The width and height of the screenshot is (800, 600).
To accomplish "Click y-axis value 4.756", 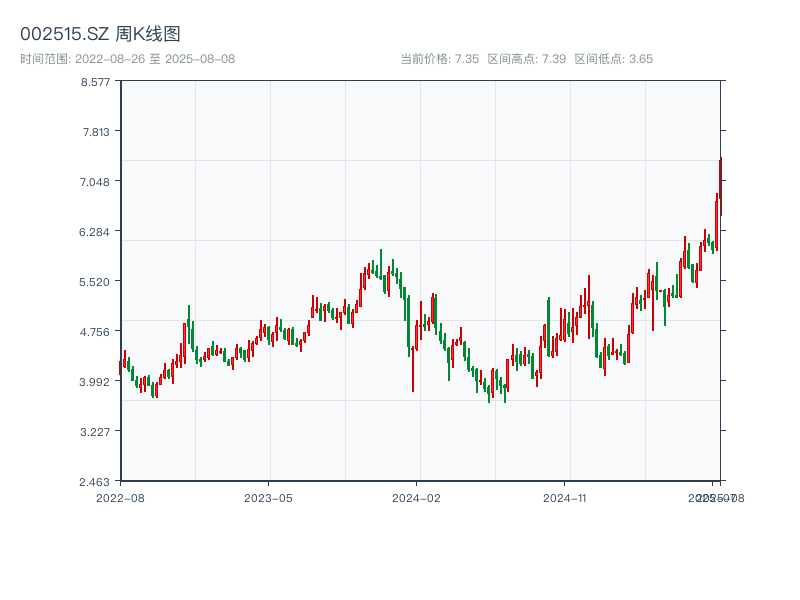I will [x=94, y=332].
